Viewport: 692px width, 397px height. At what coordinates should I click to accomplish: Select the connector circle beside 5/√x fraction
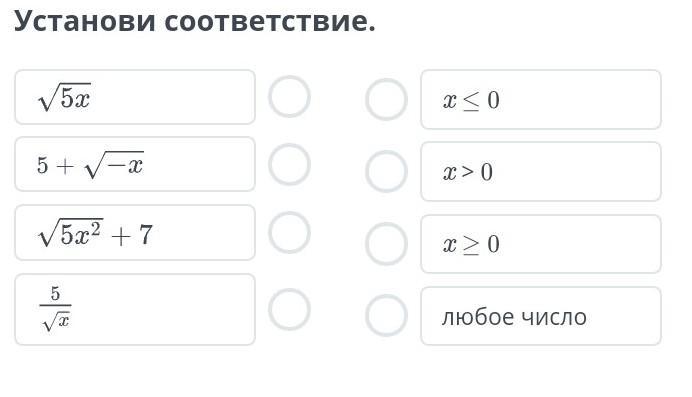click(290, 309)
